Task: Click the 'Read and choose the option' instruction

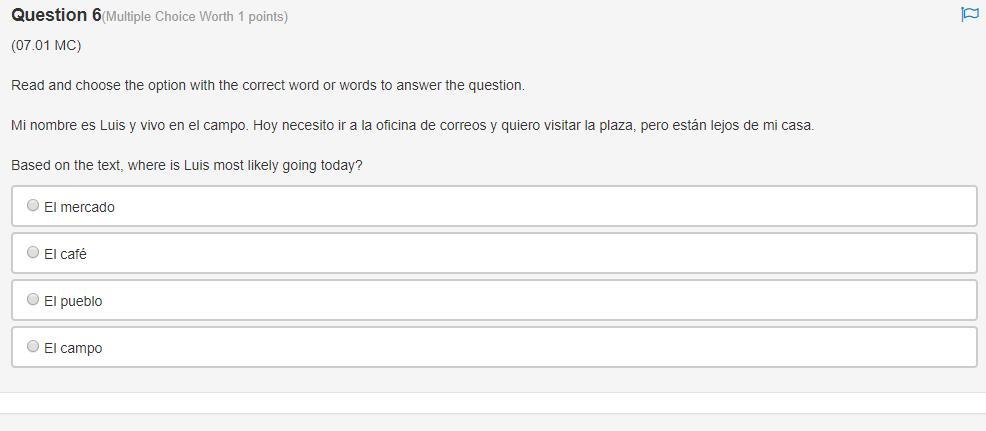Action: 268,85
